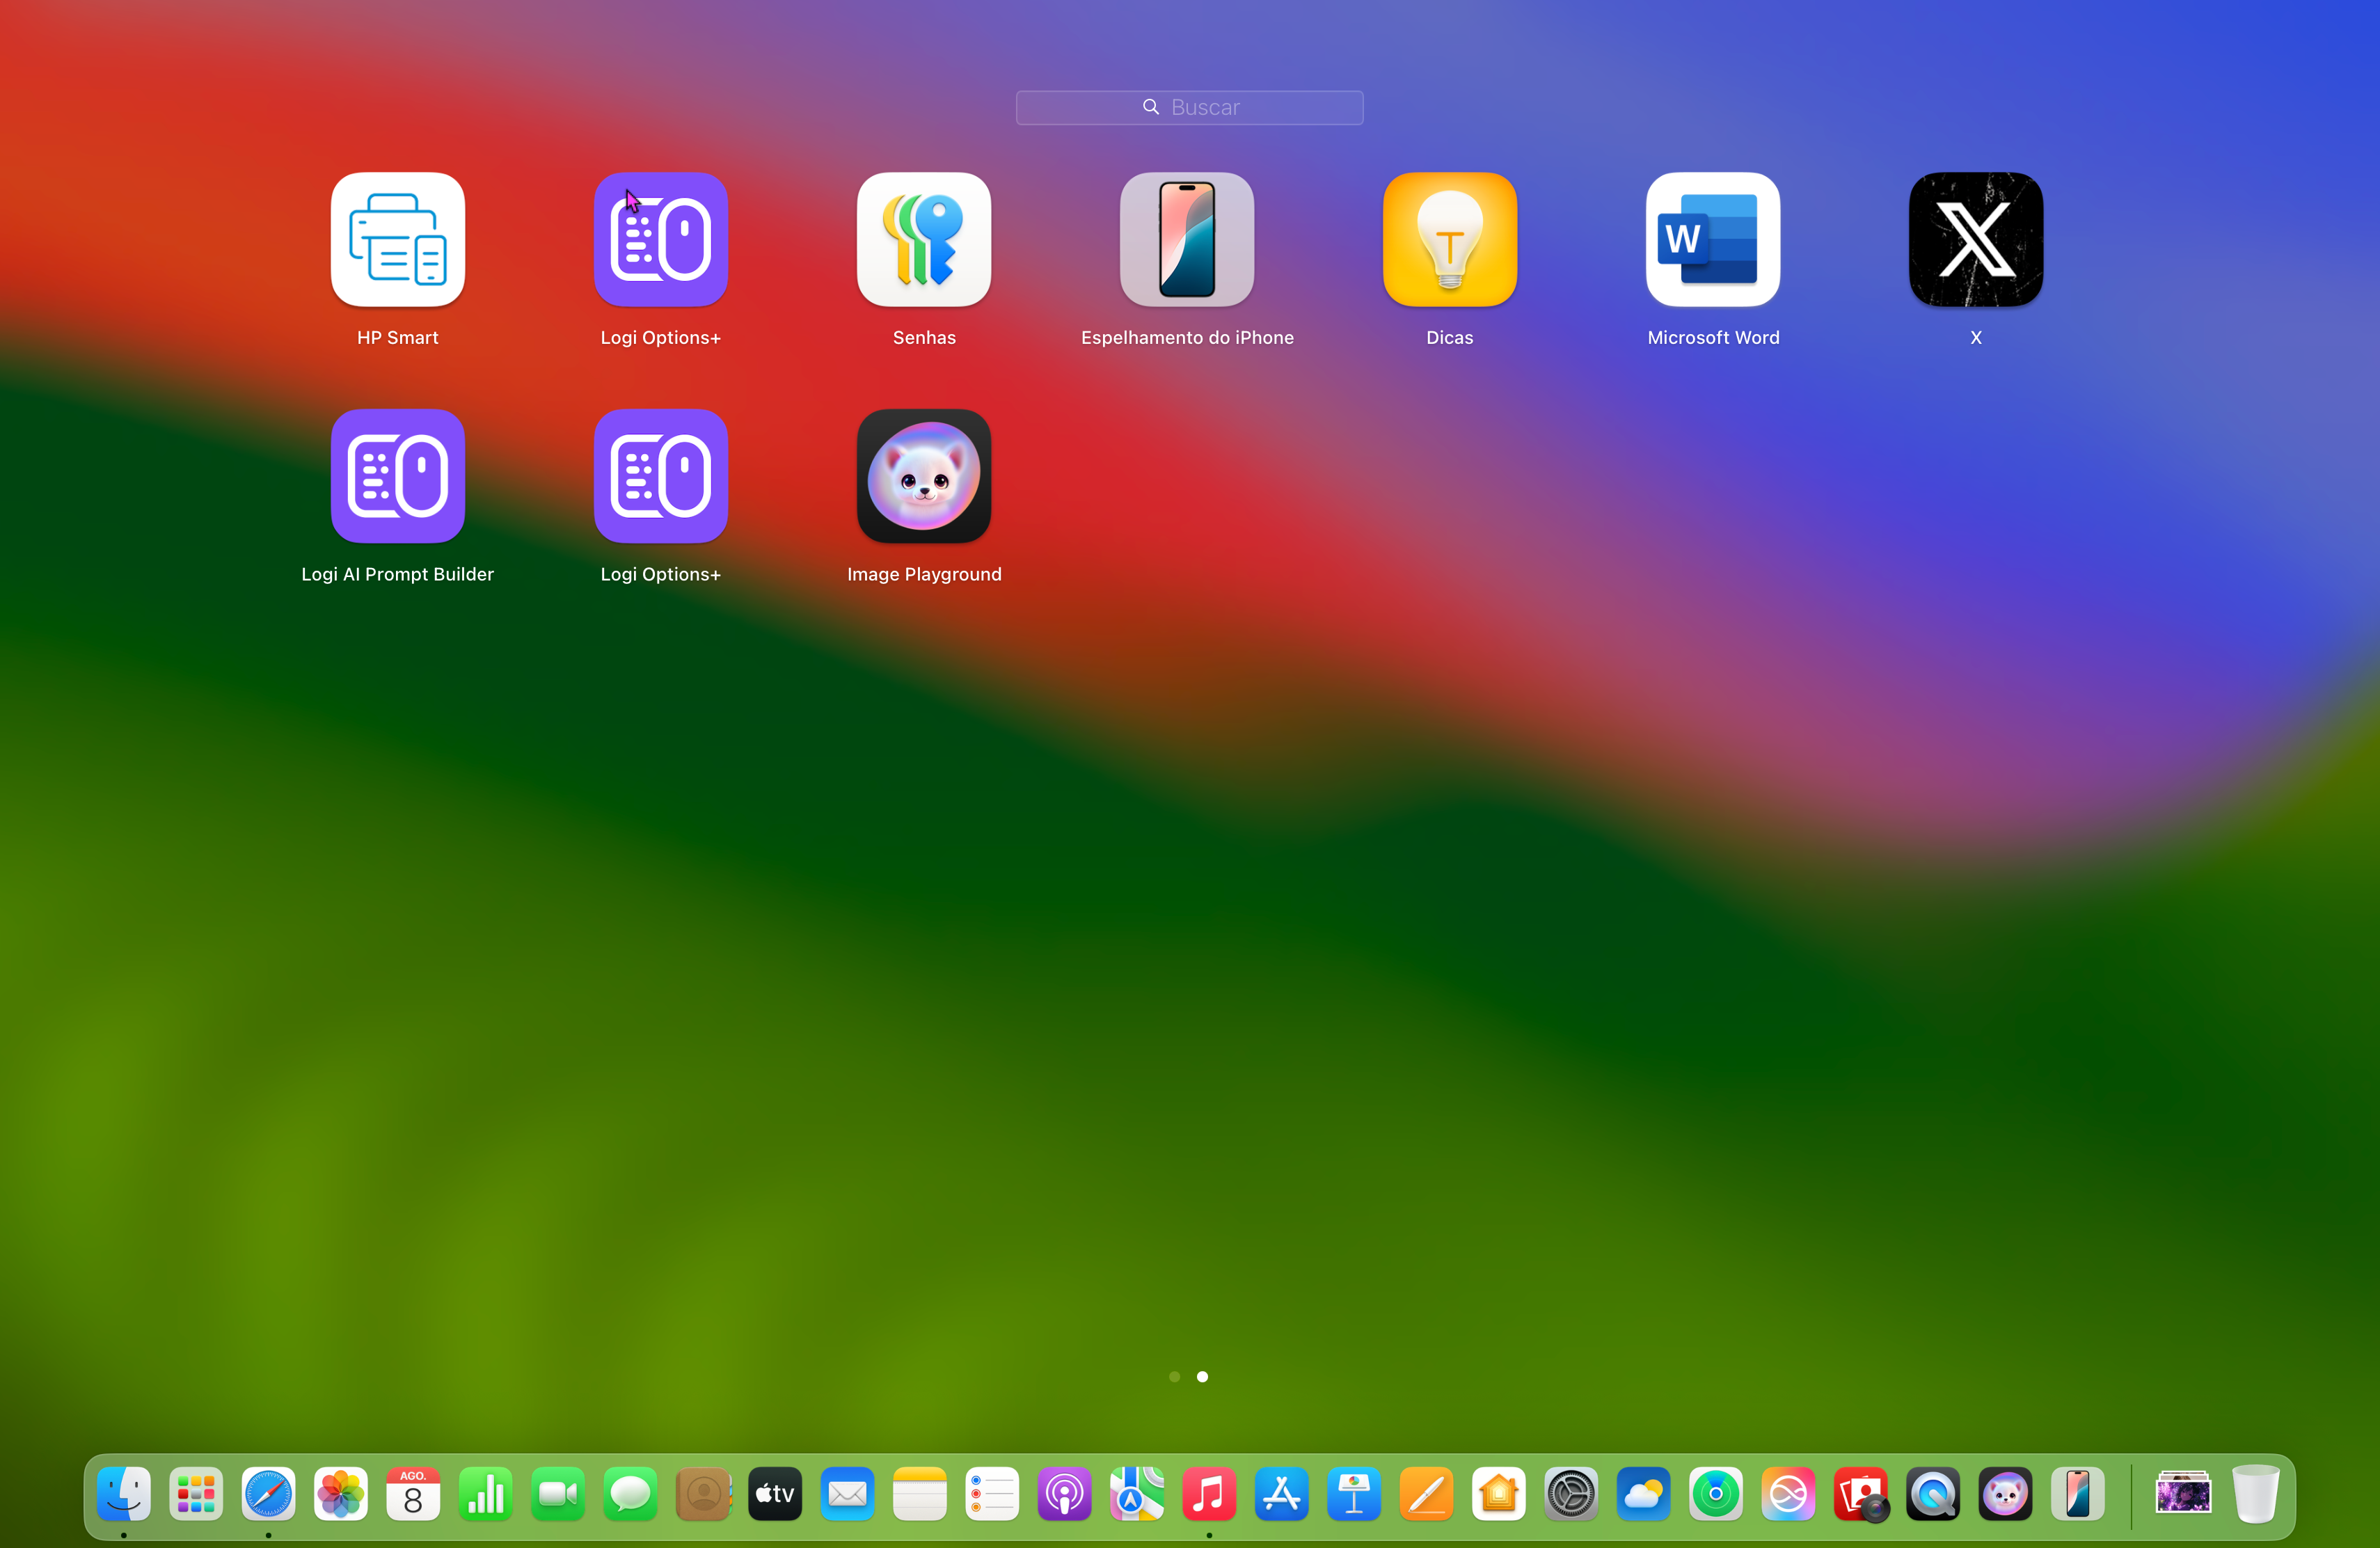
Task: Open Photos app in the Dock
Action: point(341,1494)
